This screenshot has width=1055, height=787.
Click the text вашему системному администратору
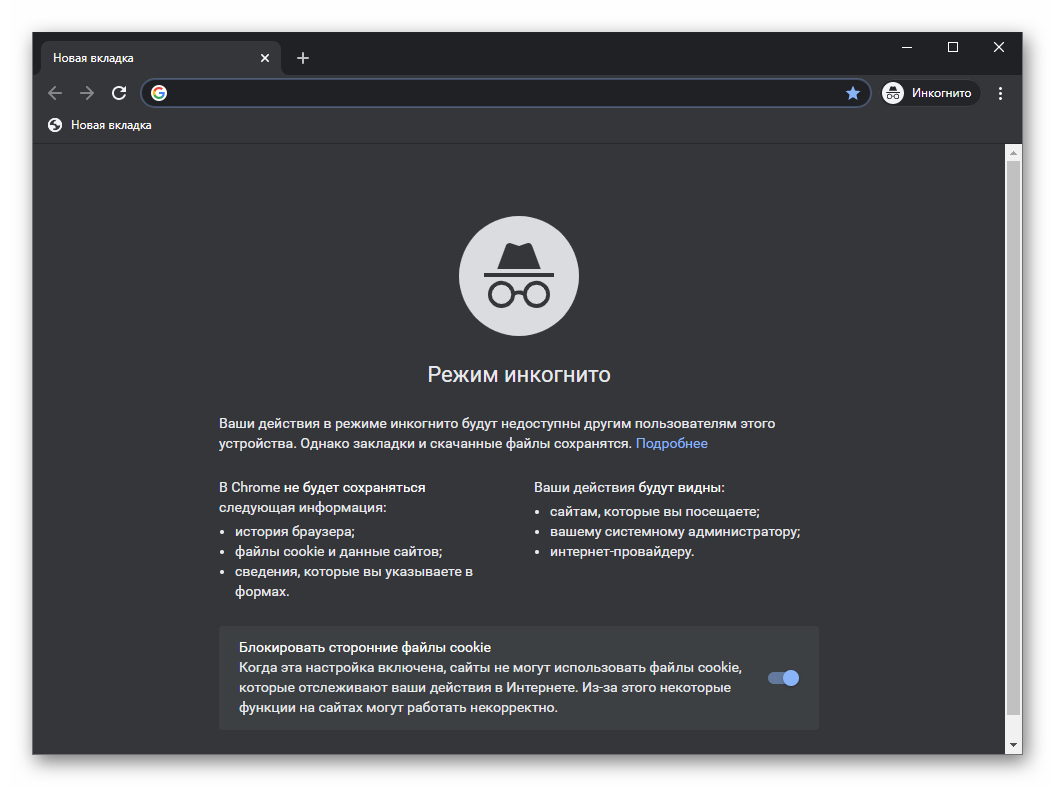coord(675,531)
